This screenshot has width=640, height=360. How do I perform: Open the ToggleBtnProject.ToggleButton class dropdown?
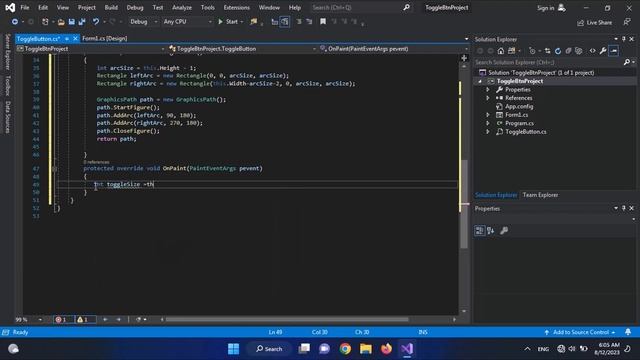pyautogui.click(x=242, y=49)
